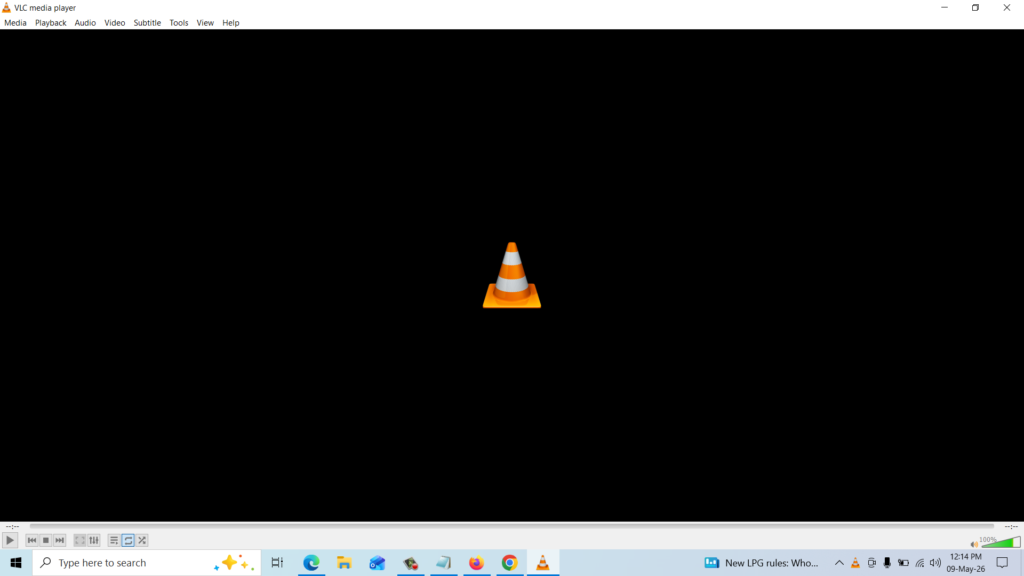Open the Subtitle menu
The height and width of the screenshot is (576, 1024).
[x=147, y=23]
